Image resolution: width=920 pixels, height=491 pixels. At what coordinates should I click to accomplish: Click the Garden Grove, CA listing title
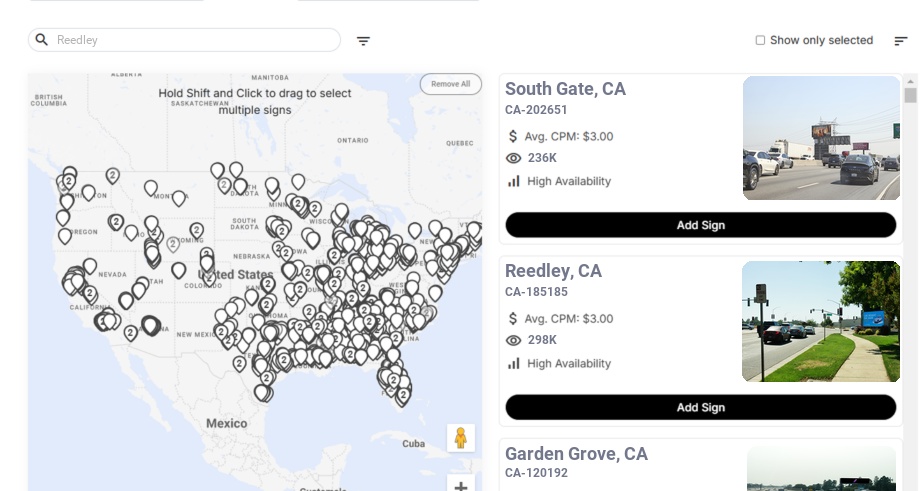[576, 454]
